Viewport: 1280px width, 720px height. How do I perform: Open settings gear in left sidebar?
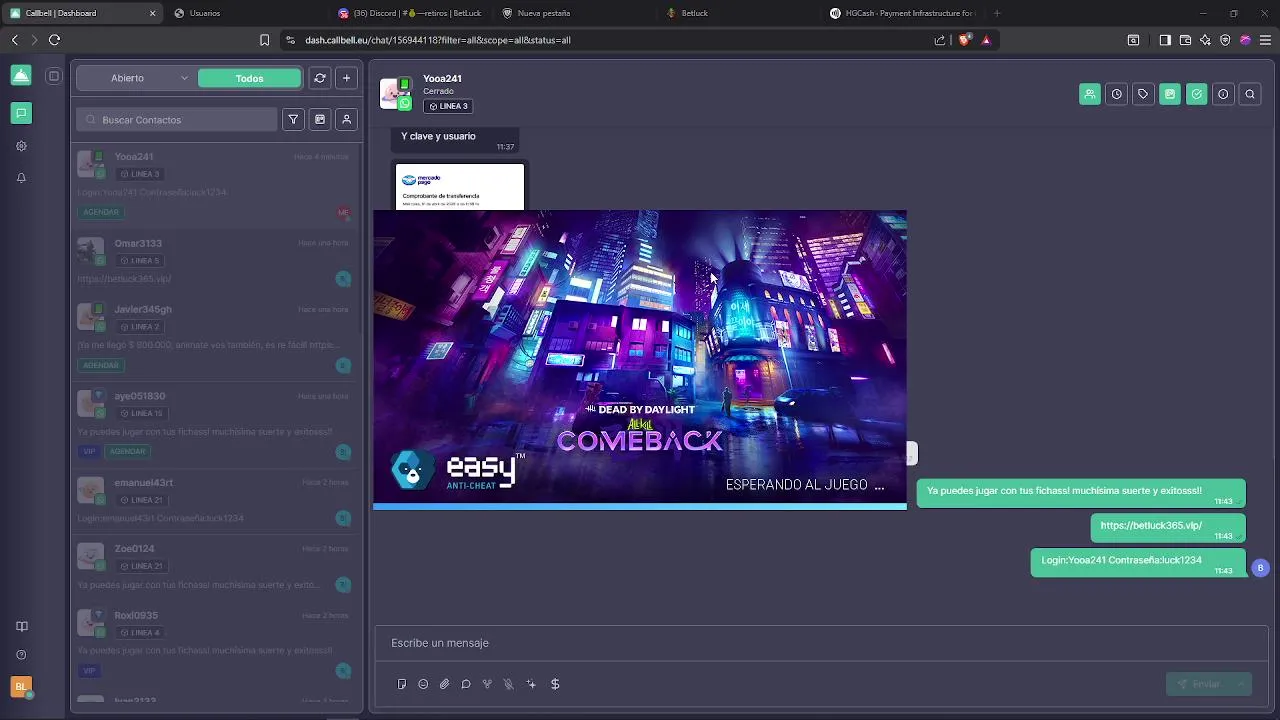tap(21, 146)
